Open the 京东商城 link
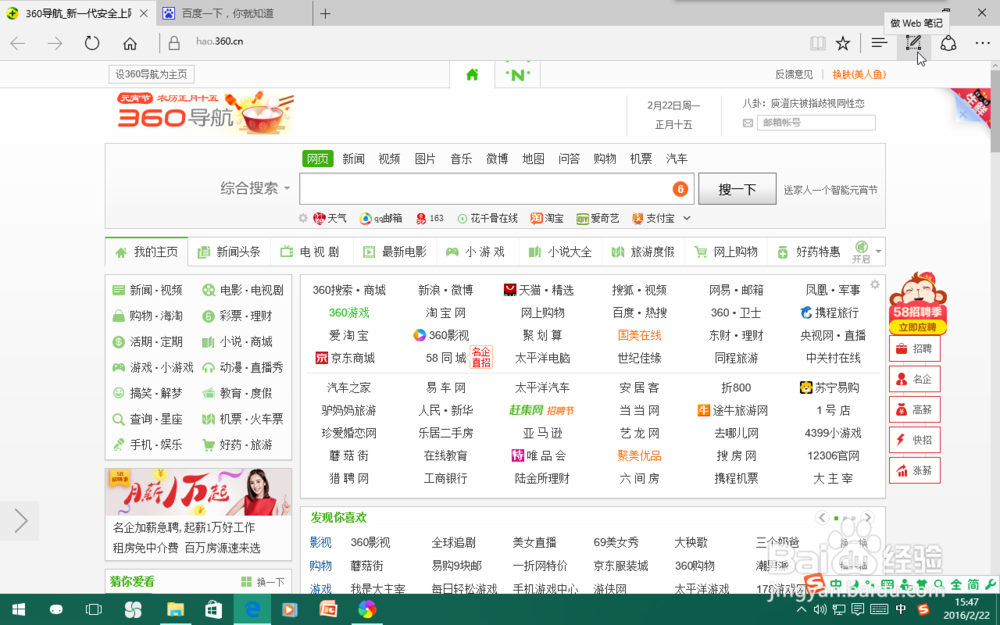Screen dimensions: 1000x625 point(345,358)
